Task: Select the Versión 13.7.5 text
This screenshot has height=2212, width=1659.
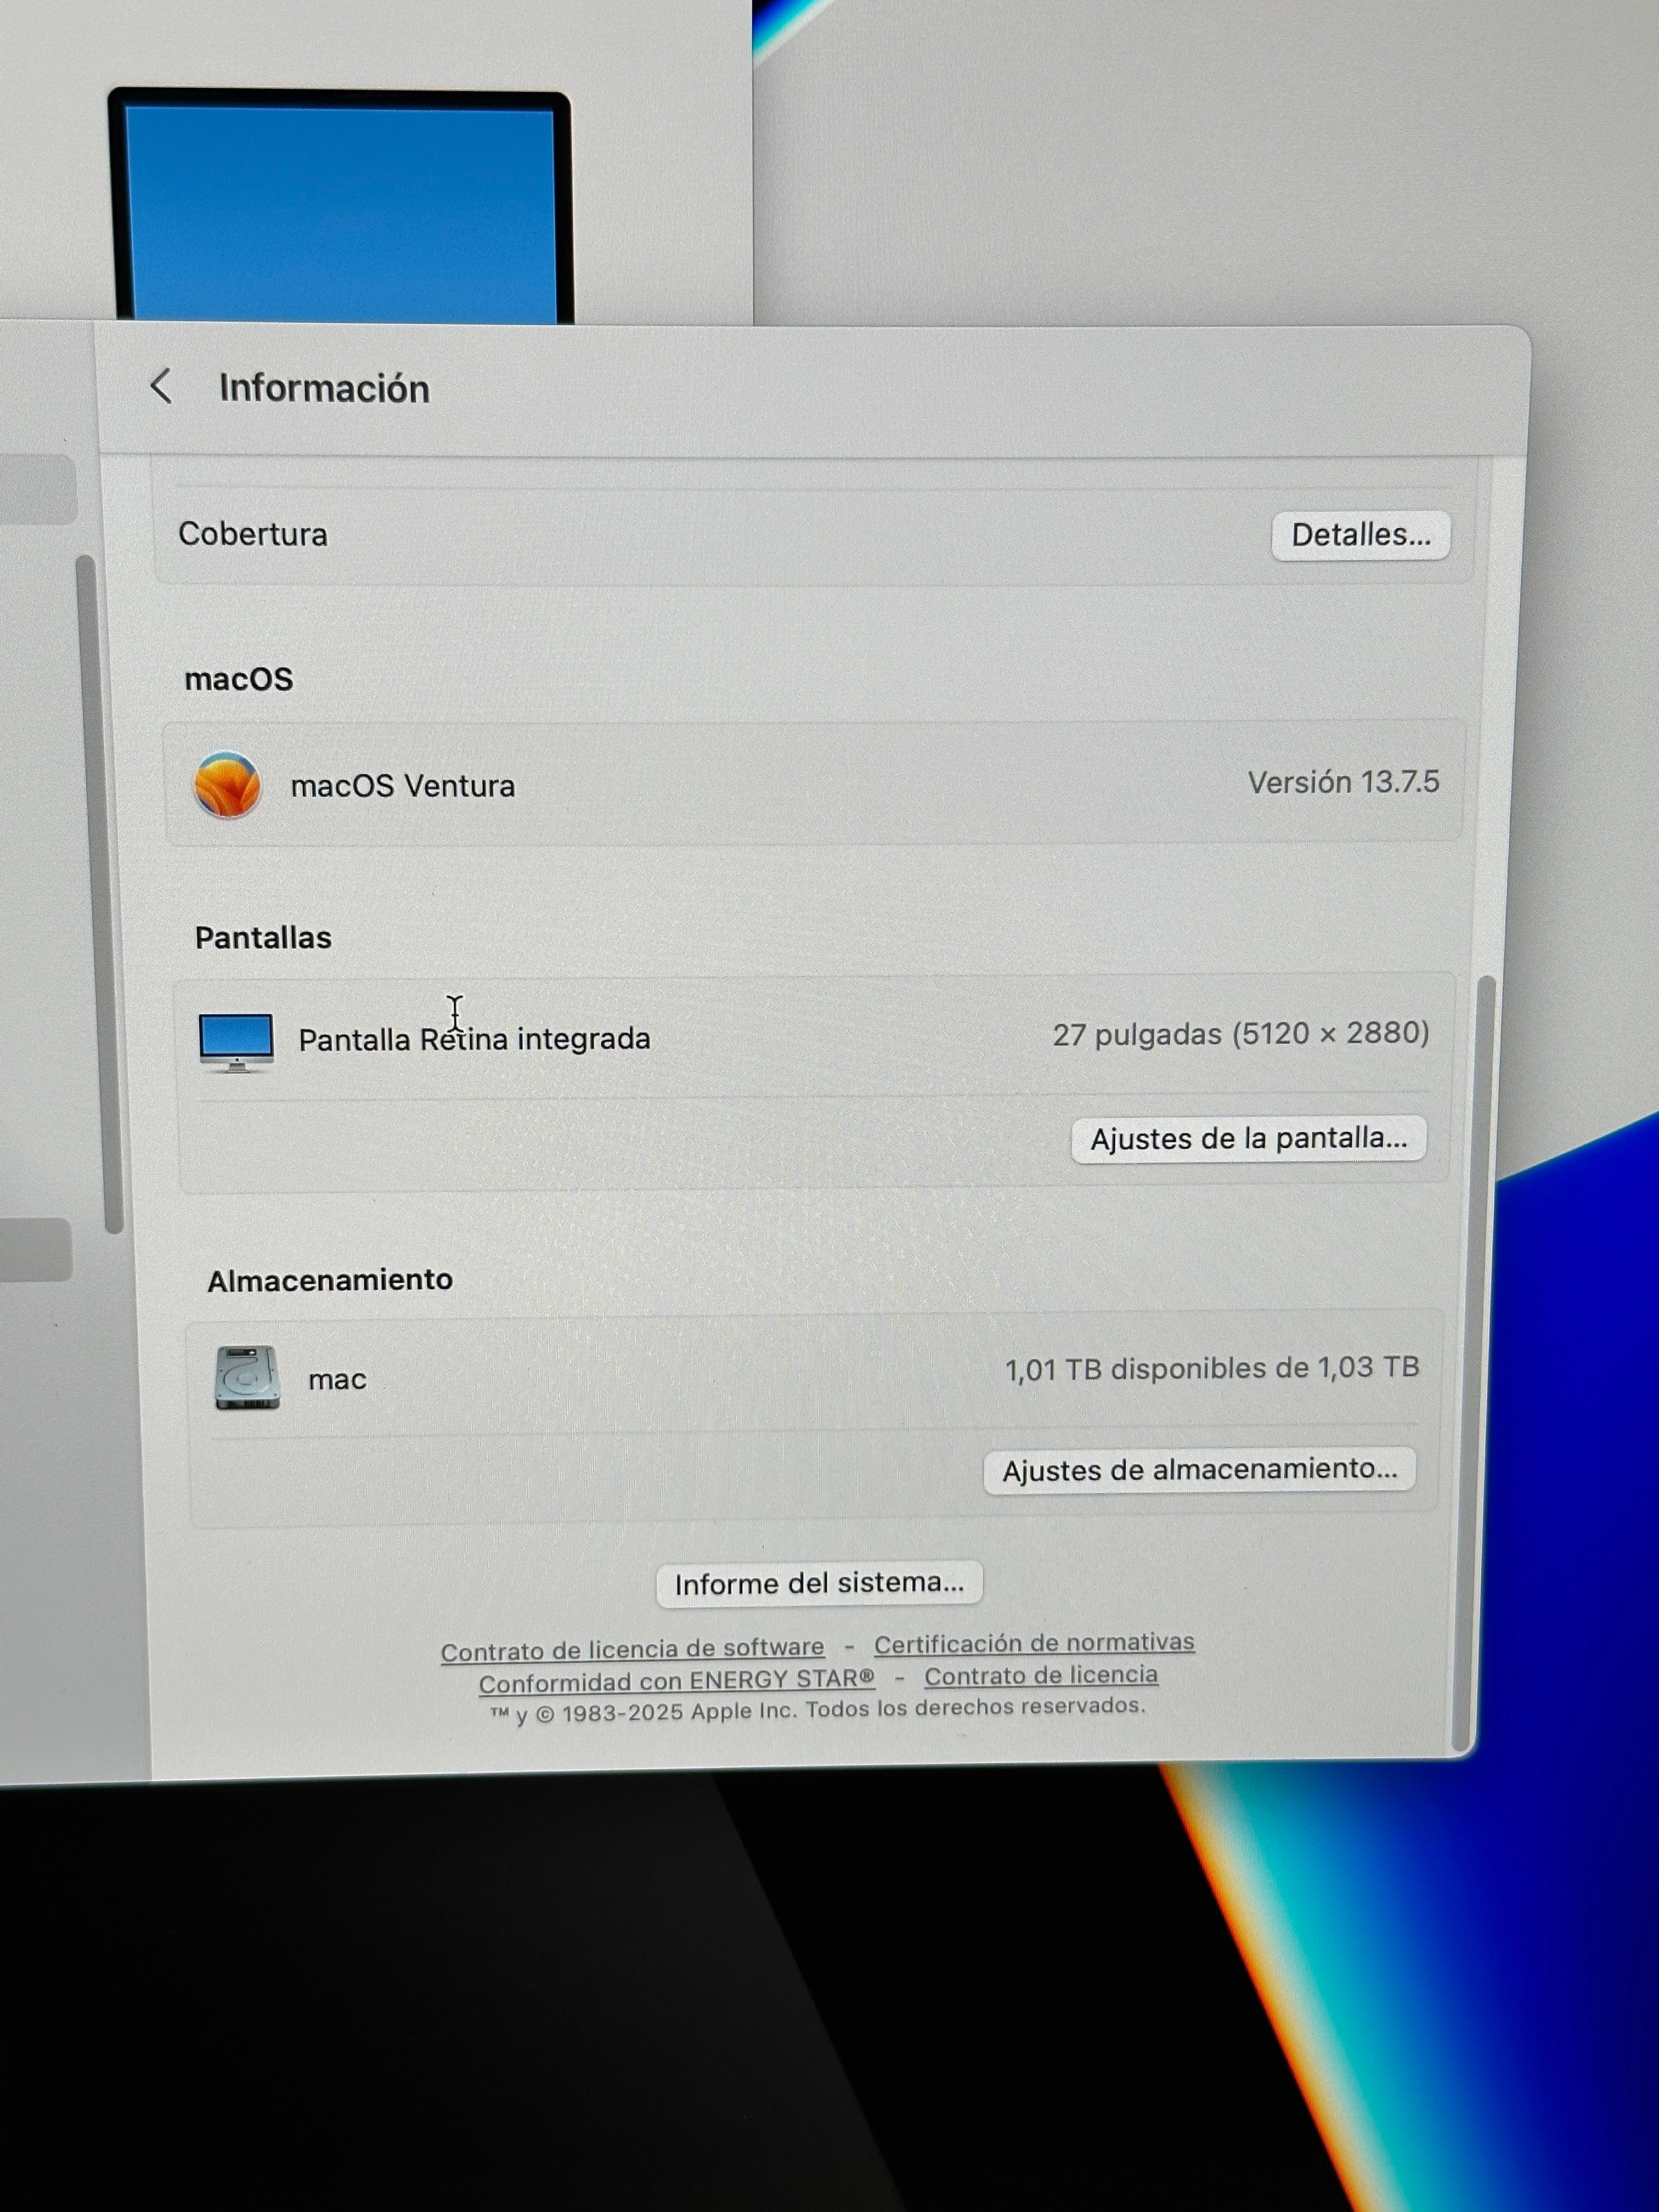Action: (1343, 782)
